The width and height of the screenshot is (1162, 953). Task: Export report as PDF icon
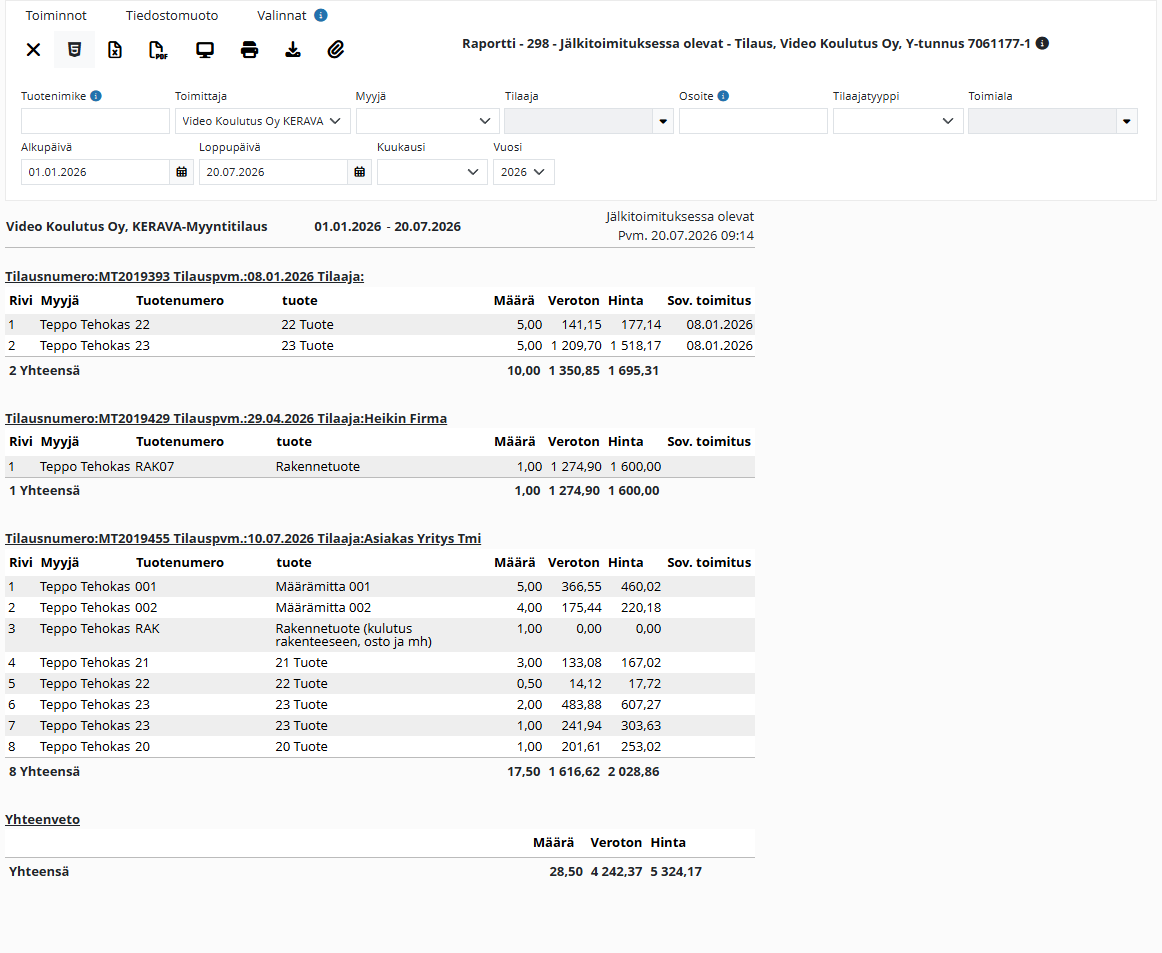click(158, 50)
